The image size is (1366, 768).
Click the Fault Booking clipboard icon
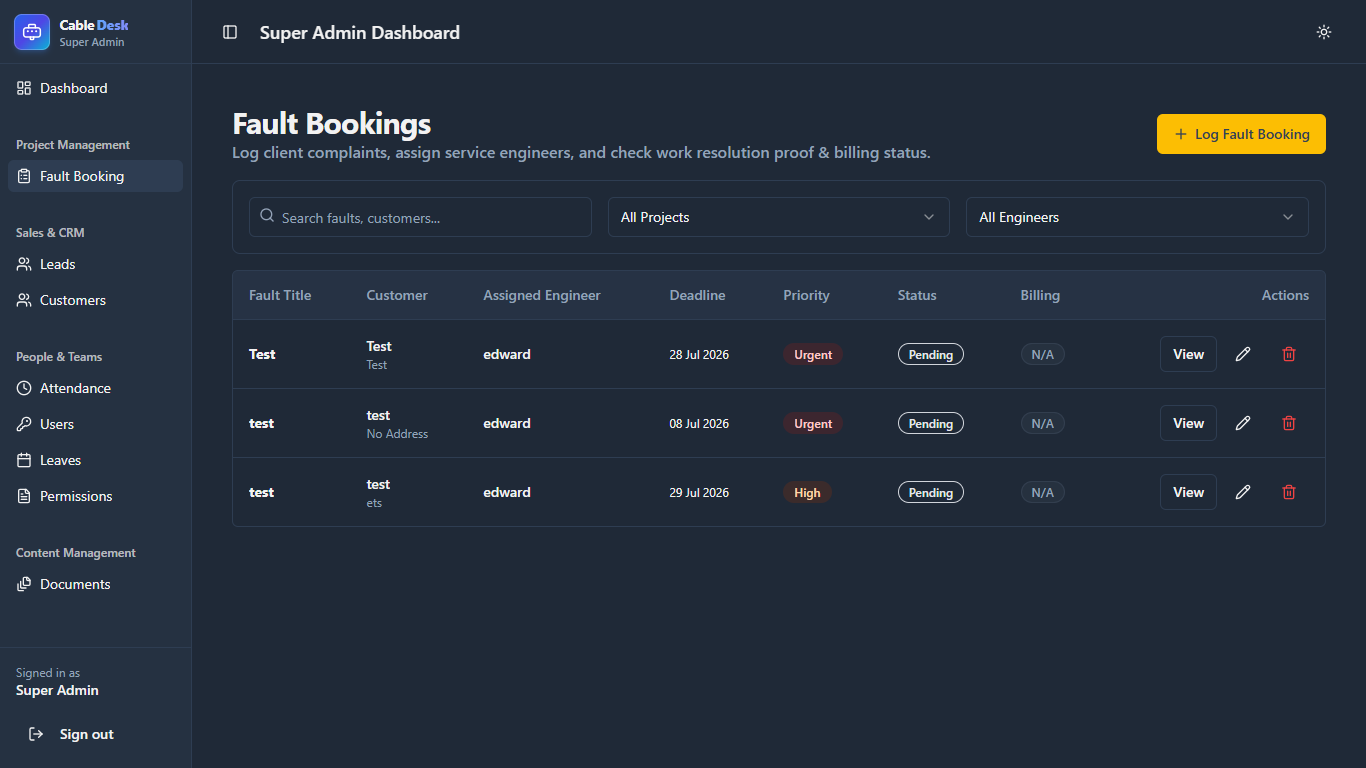pyautogui.click(x=24, y=176)
